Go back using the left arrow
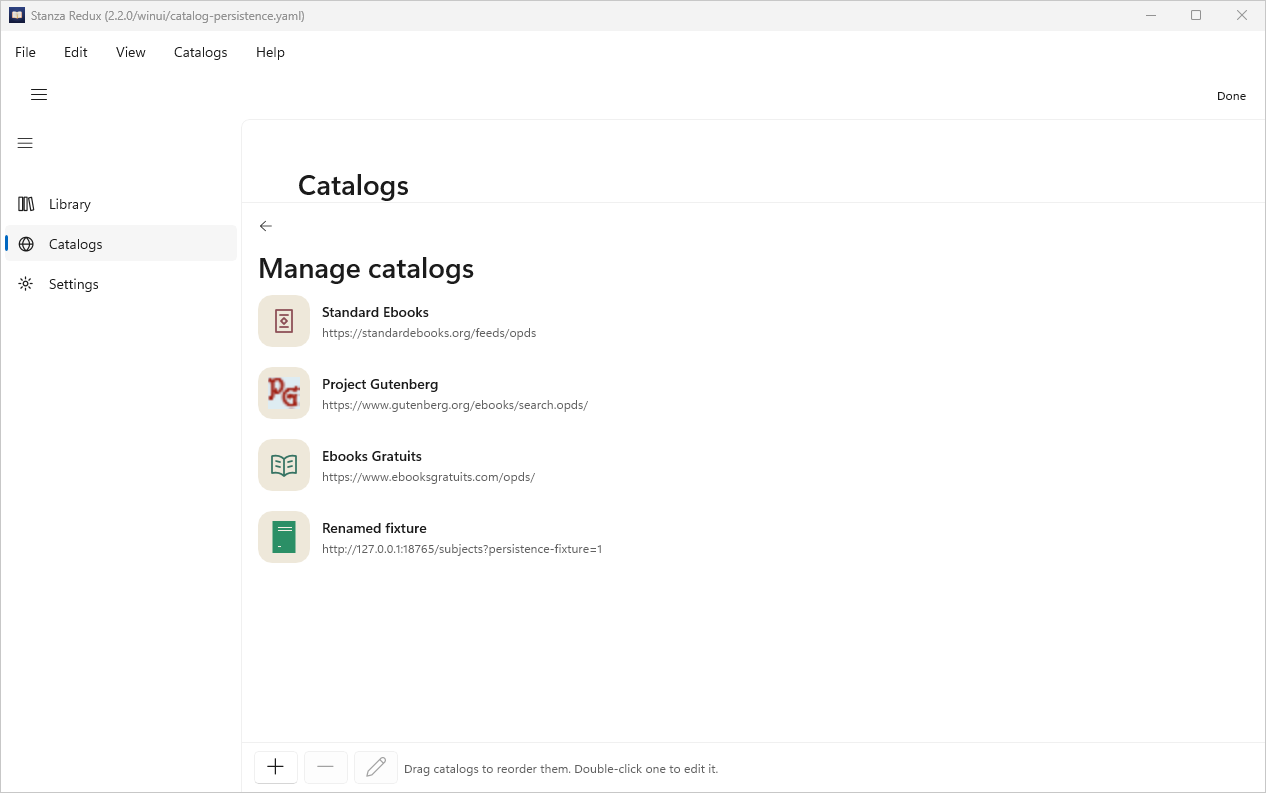Viewport: 1266px width, 793px height. click(x=265, y=226)
